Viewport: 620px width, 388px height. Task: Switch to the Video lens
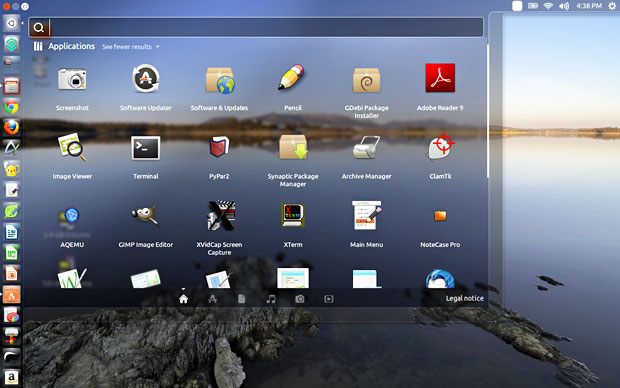(329, 299)
